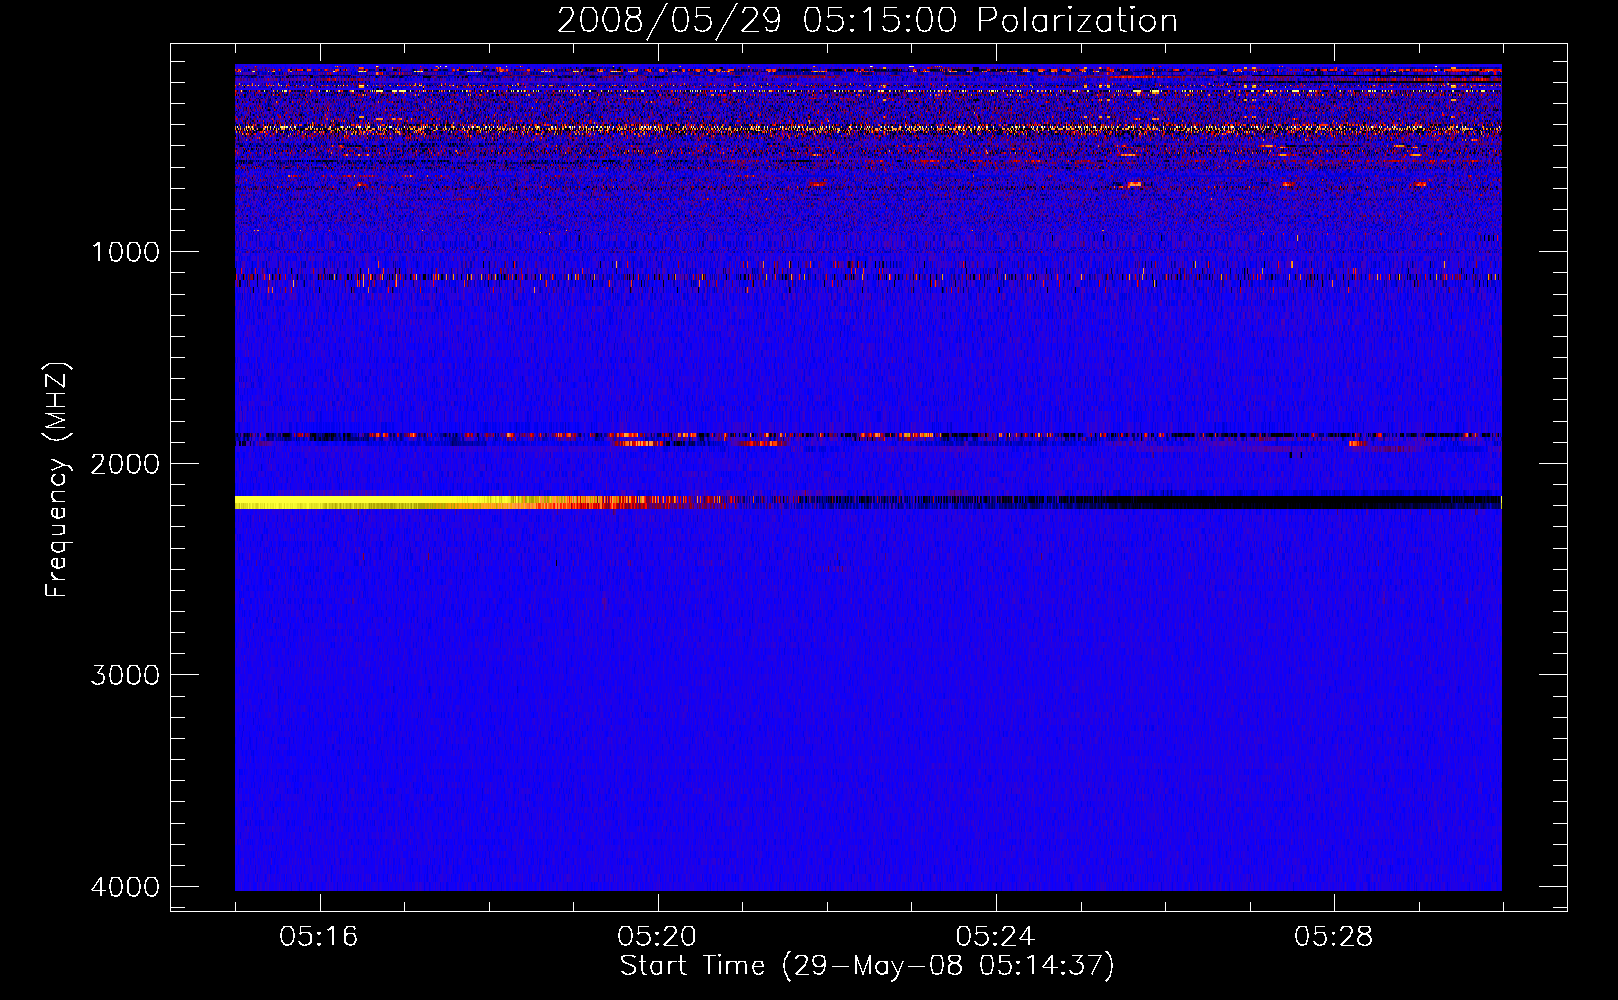Select the 'Start Time (29-May-08 05:14:37)' axis label
This screenshot has width=1618, height=1000.
coord(867,966)
